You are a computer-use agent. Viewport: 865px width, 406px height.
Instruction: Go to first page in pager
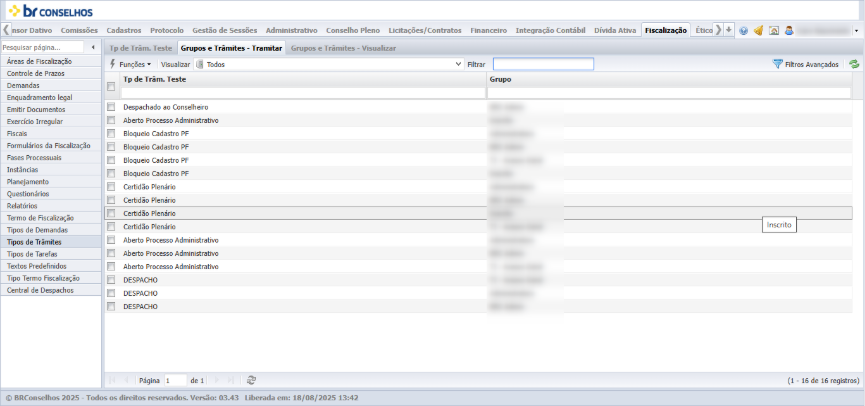coord(113,380)
